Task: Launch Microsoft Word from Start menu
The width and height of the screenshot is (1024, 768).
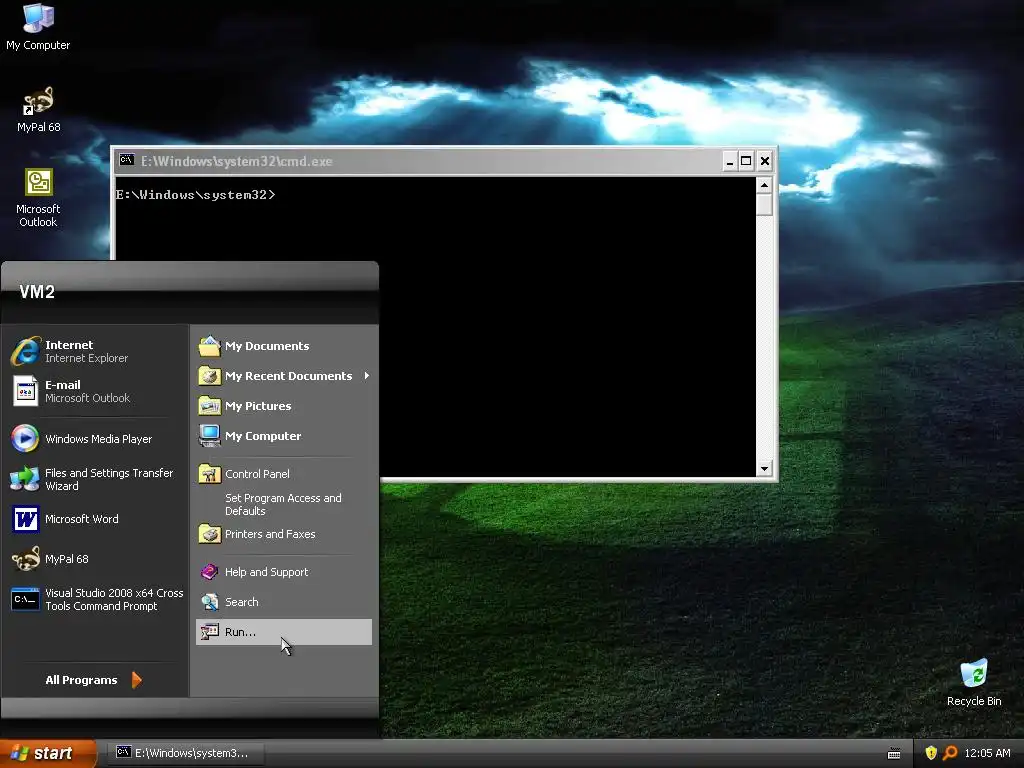Action: (95, 519)
